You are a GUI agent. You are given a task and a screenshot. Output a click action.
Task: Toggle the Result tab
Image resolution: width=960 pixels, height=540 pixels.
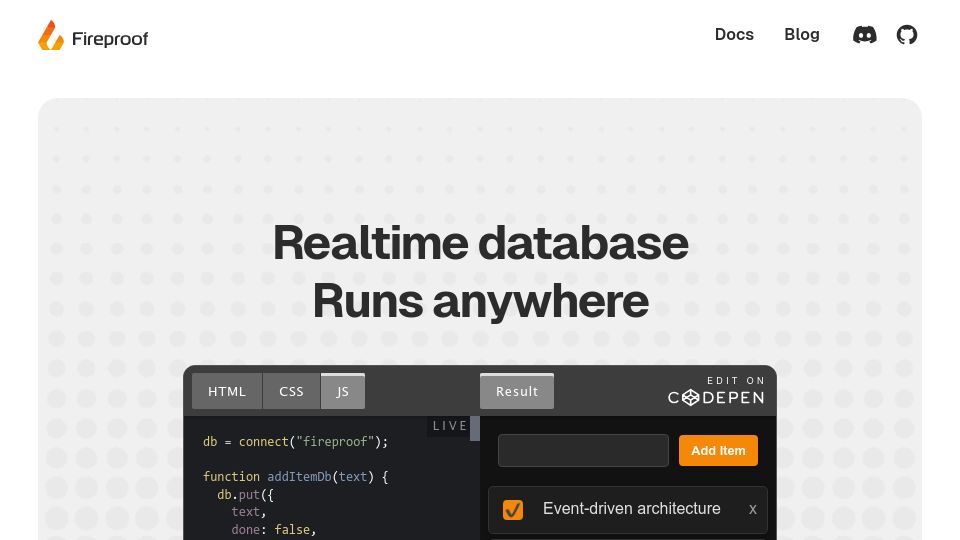tap(517, 391)
